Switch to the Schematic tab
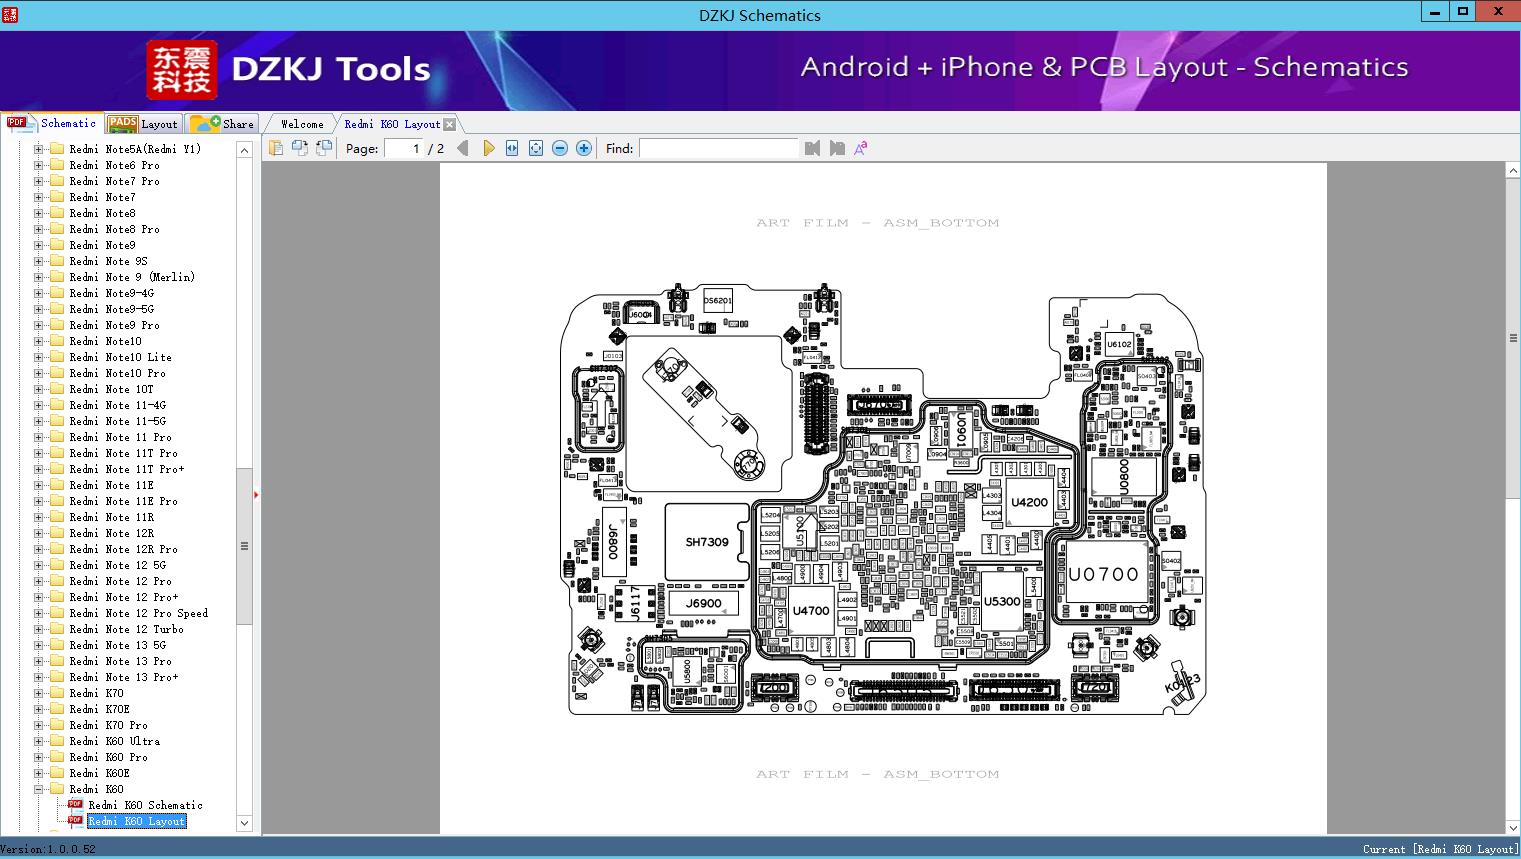 pyautogui.click(x=52, y=123)
